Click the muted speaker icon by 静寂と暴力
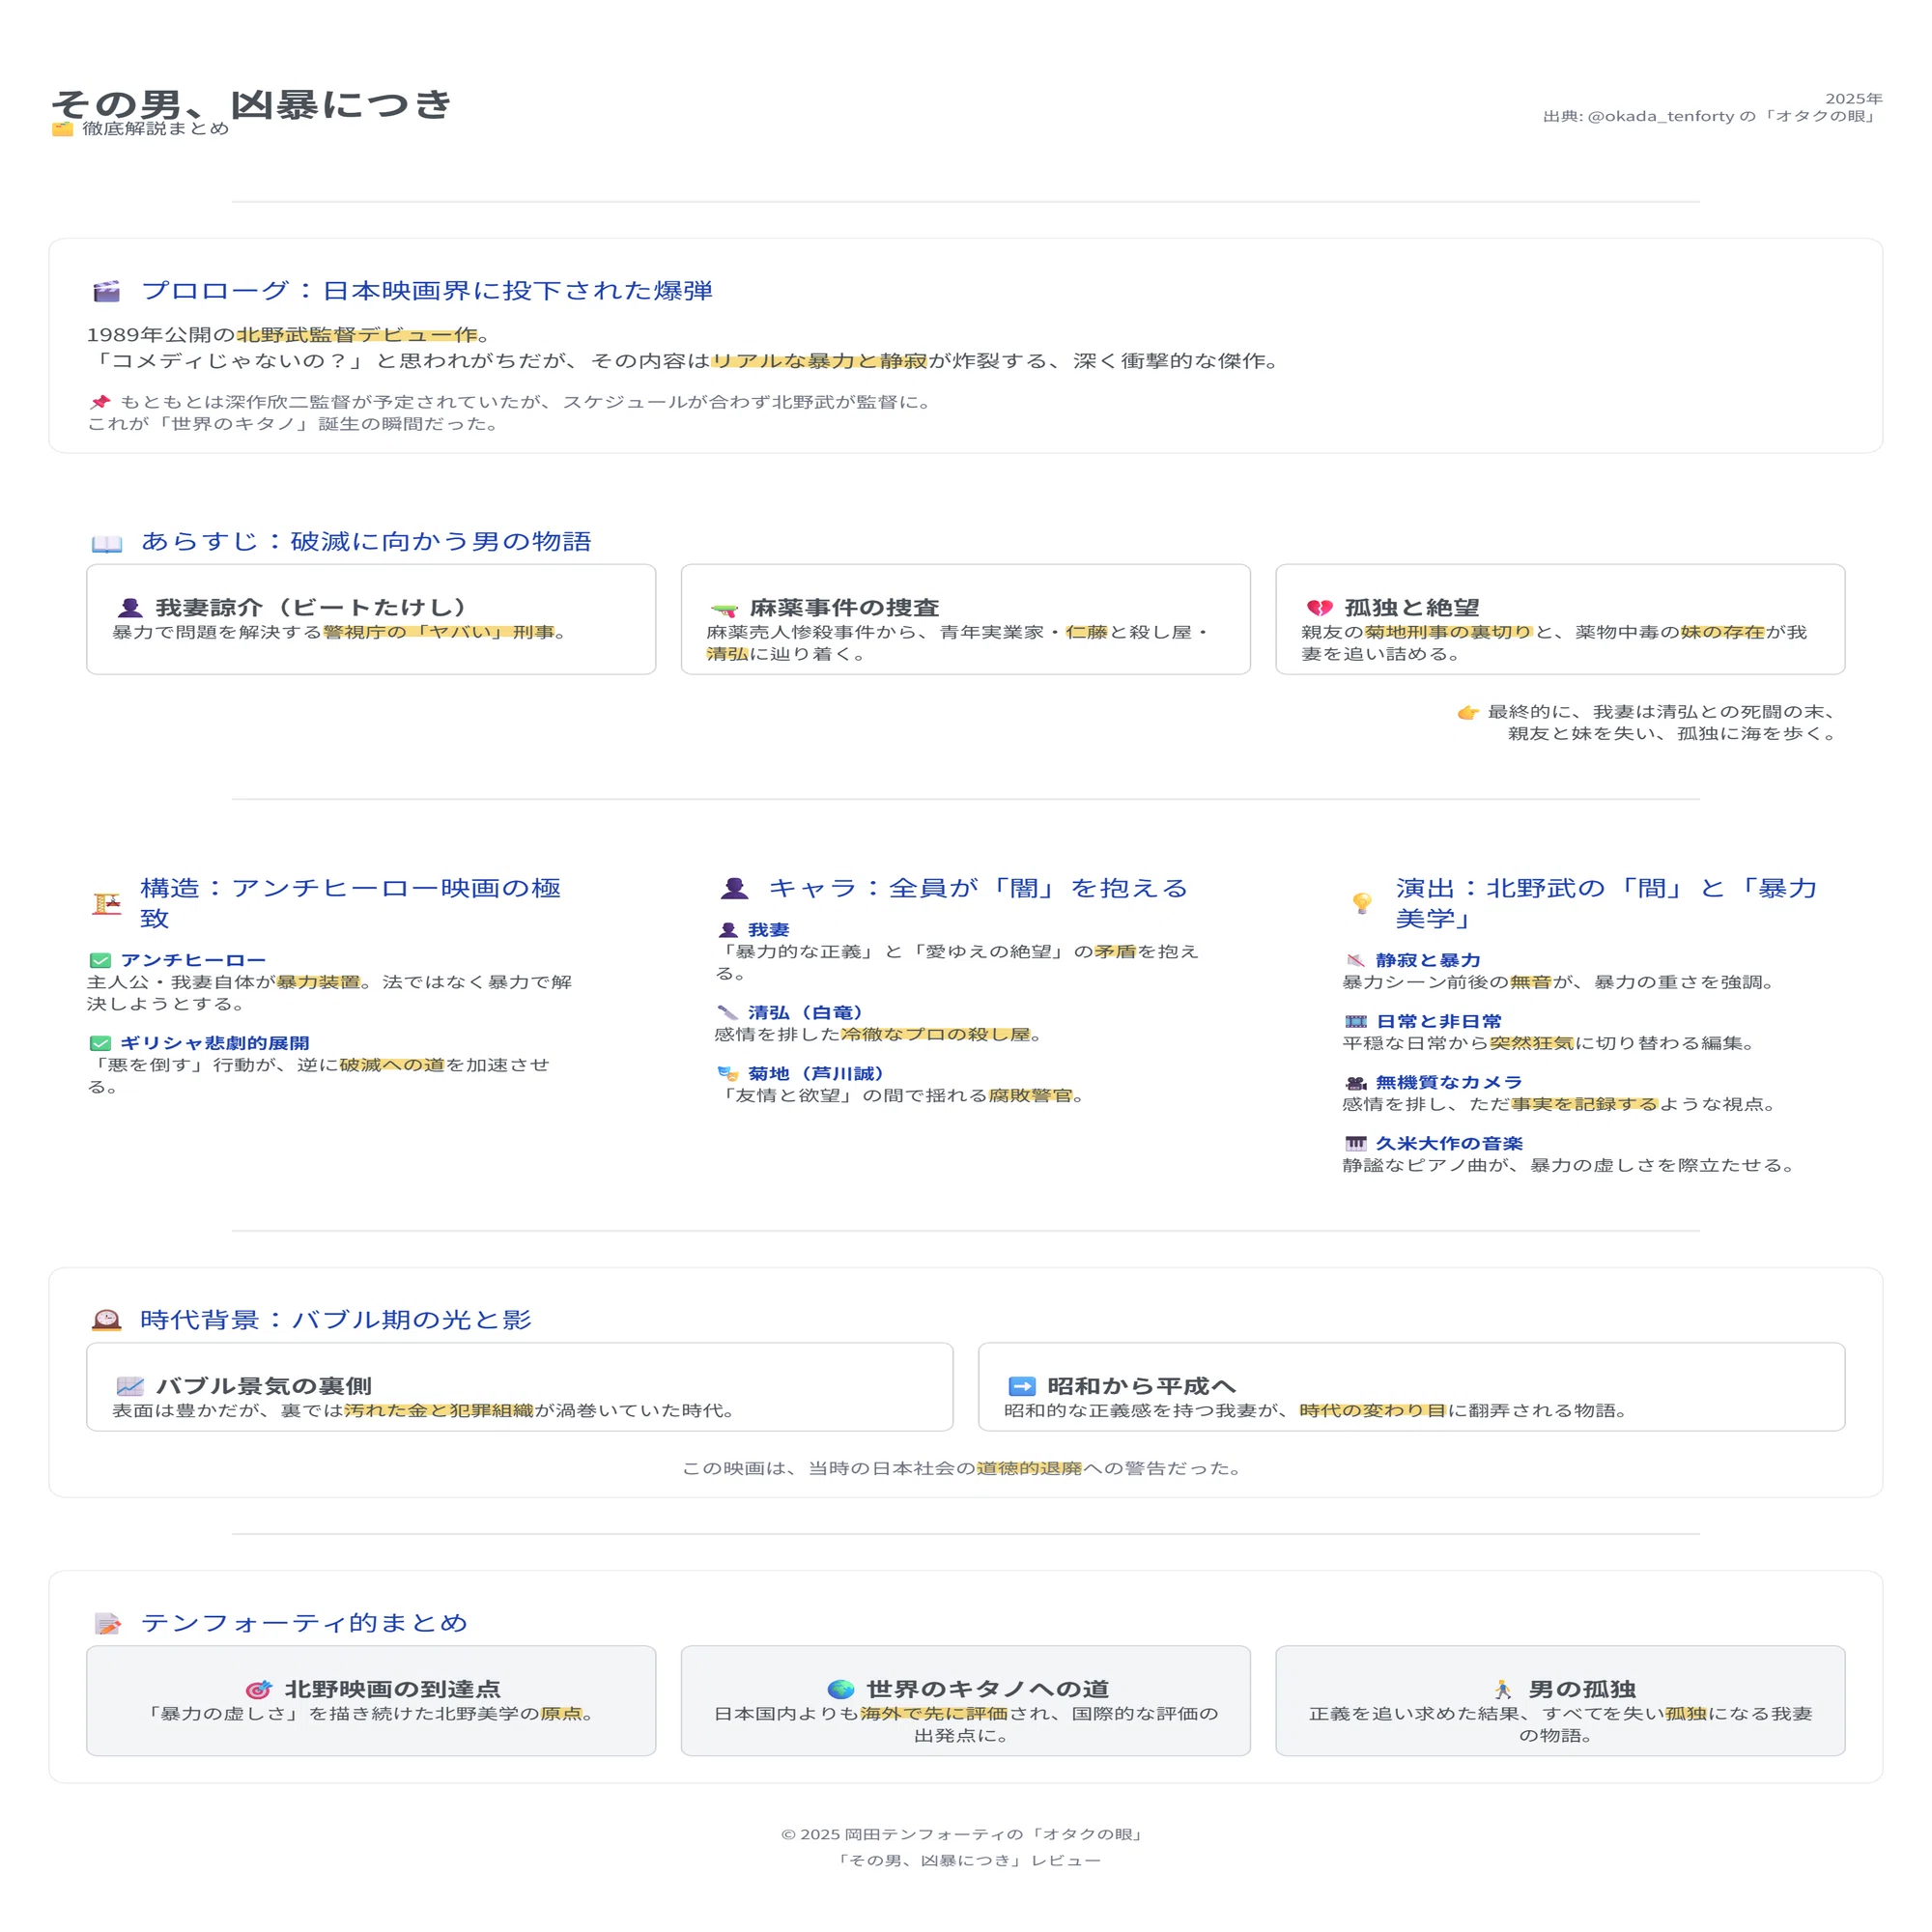Screen dimensions: 1932x1932 (x=1356, y=961)
